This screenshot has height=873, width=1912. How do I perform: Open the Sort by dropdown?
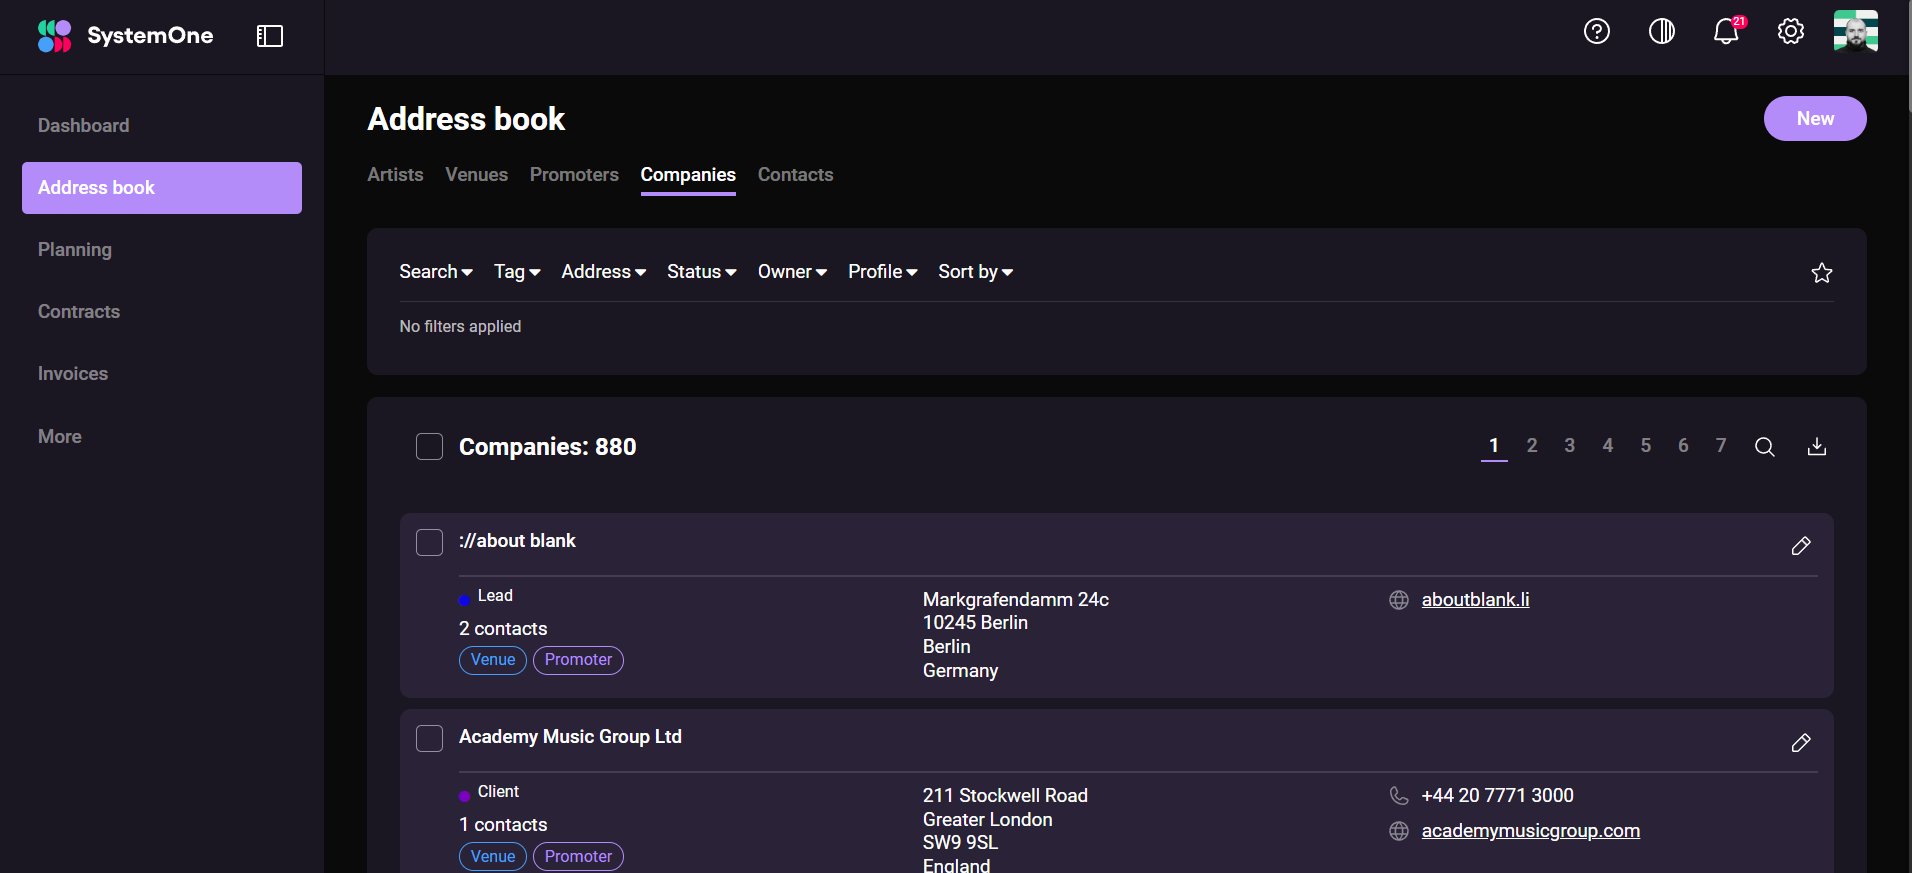pyautogui.click(x=976, y=272)
